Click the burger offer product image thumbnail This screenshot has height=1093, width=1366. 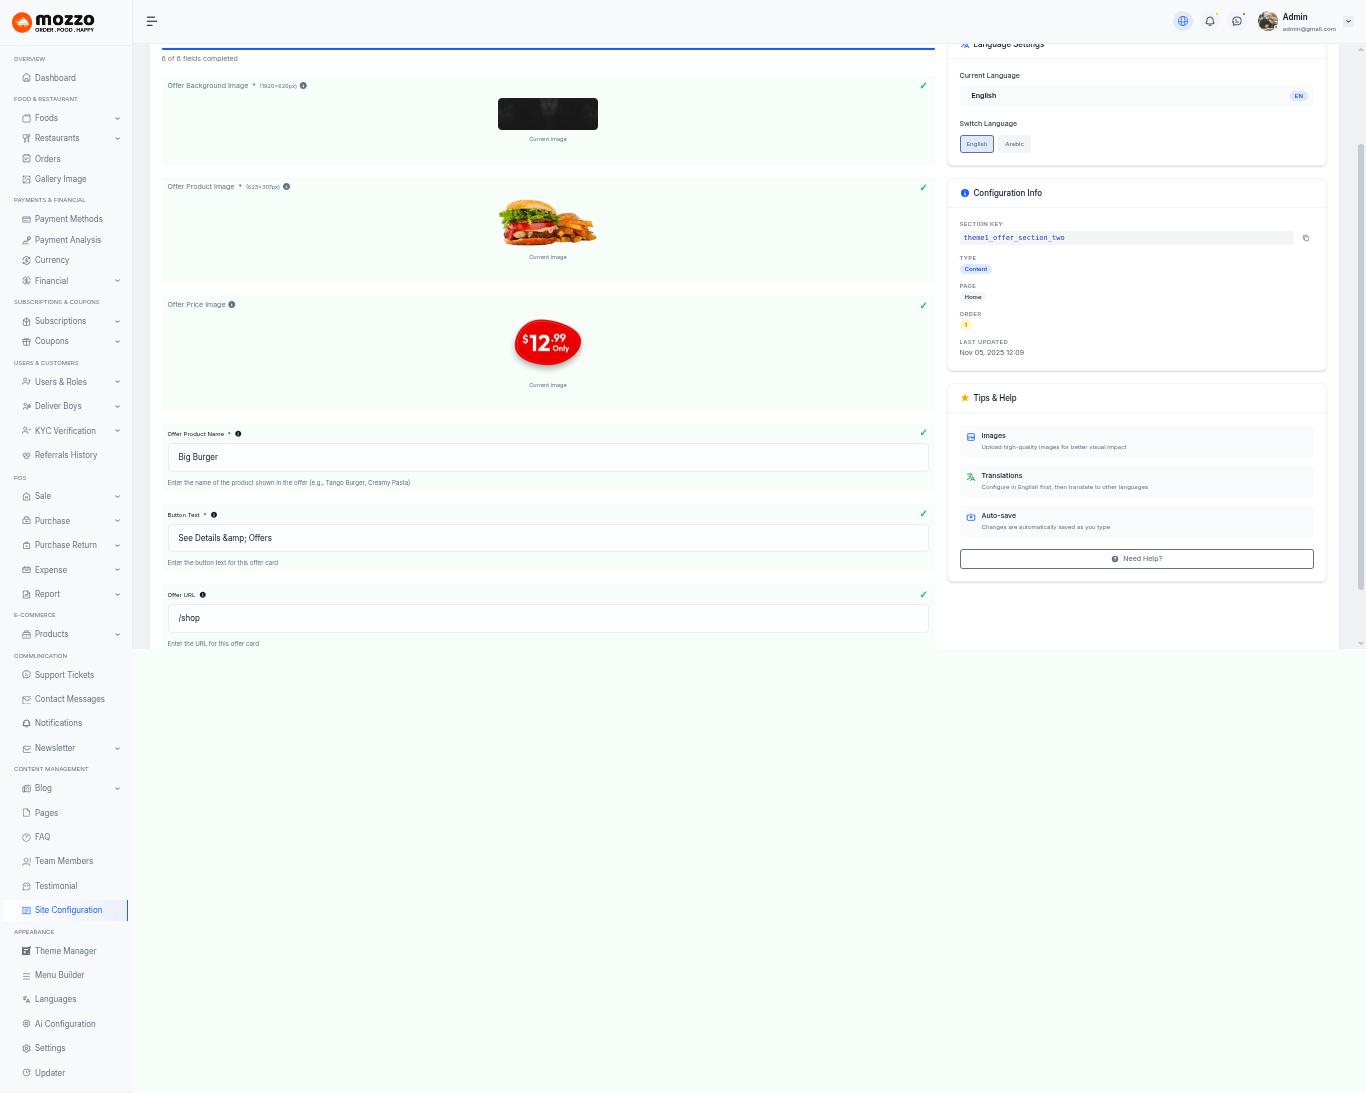click(x=547, y=222)
